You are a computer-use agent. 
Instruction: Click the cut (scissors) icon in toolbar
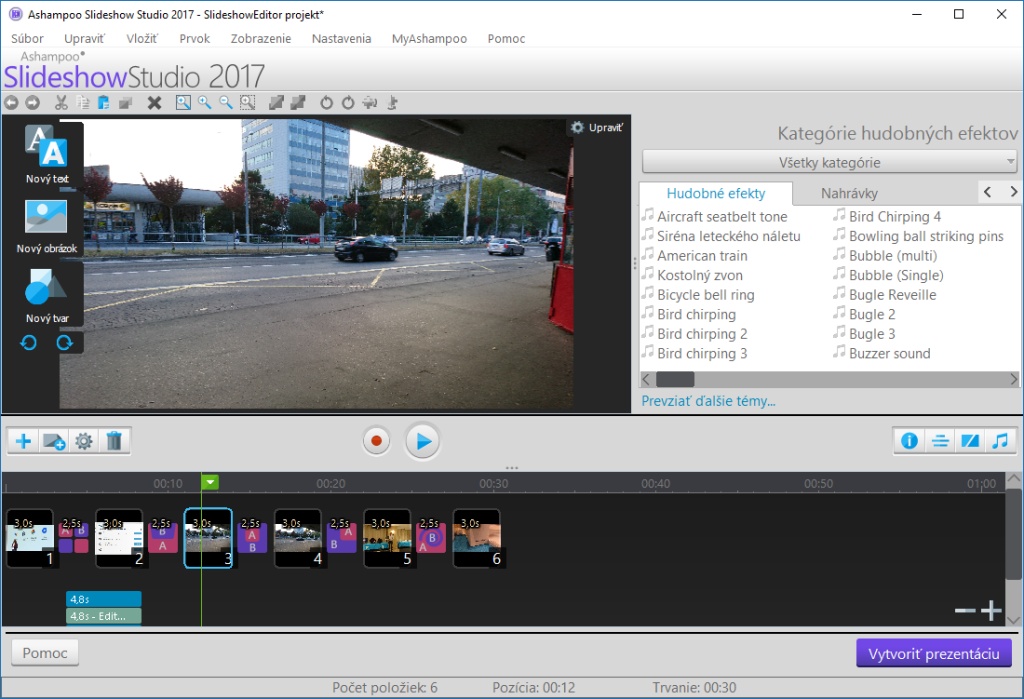pos(61,102)
